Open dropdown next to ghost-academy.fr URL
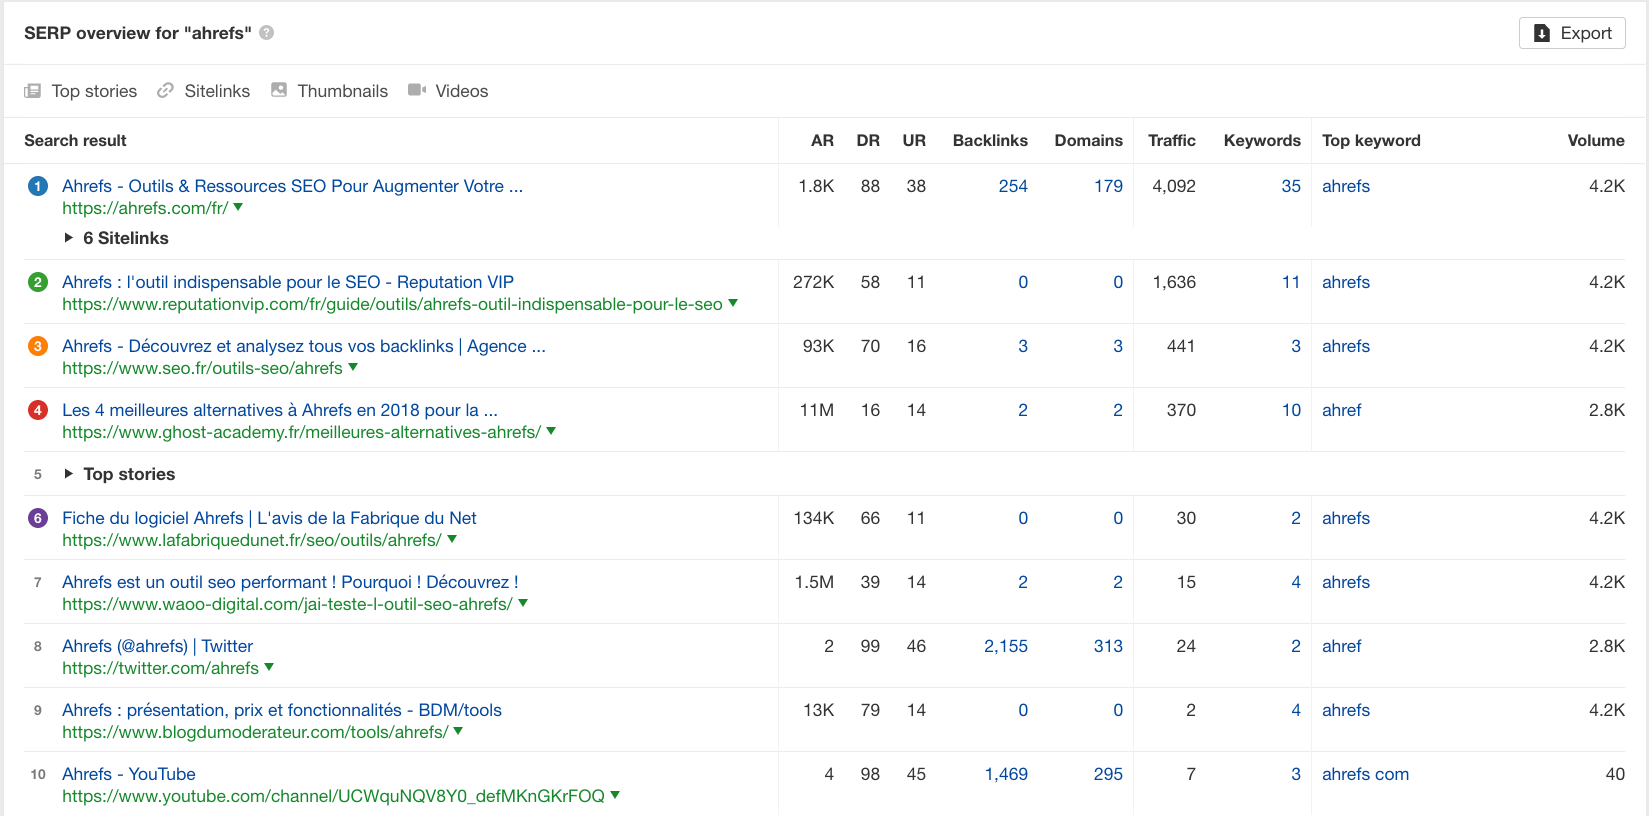The width and height of the screenshot is (1649, 816). point(551,431)
